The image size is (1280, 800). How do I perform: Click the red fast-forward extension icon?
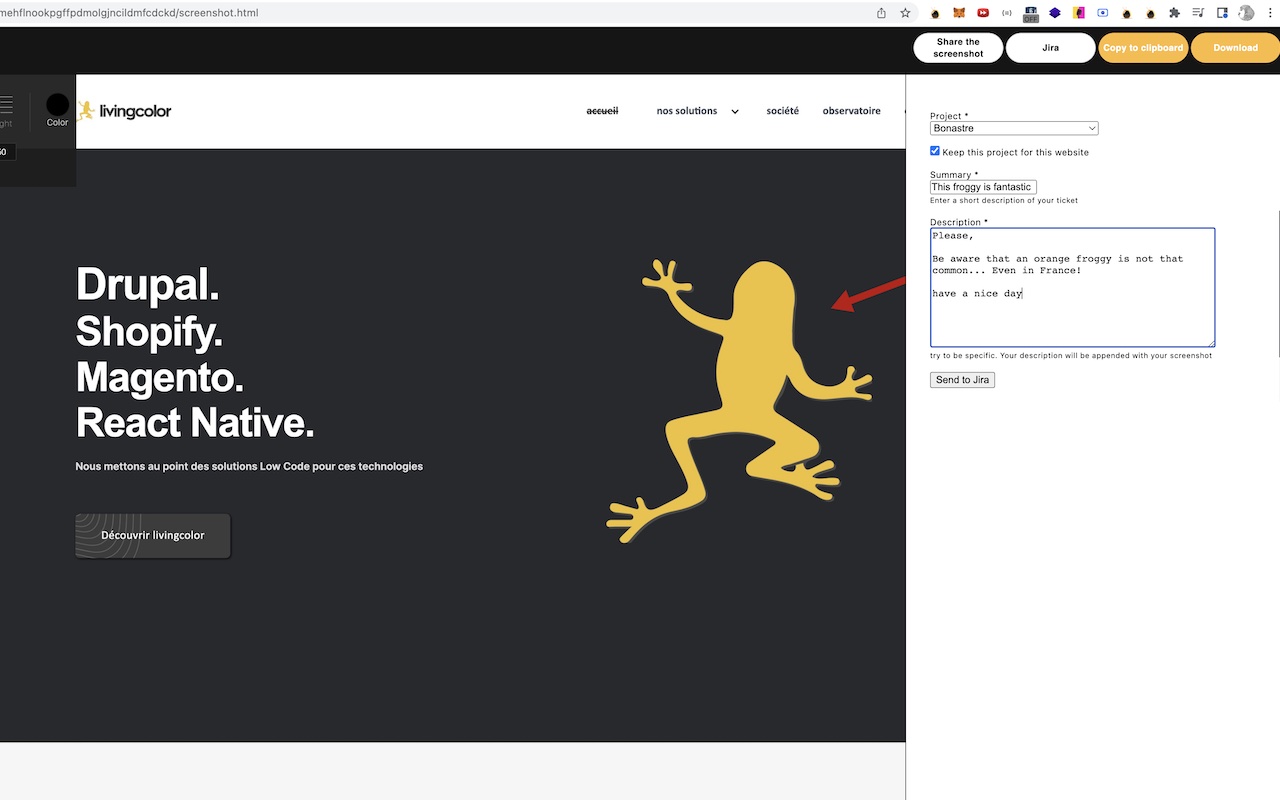point(983,13)
